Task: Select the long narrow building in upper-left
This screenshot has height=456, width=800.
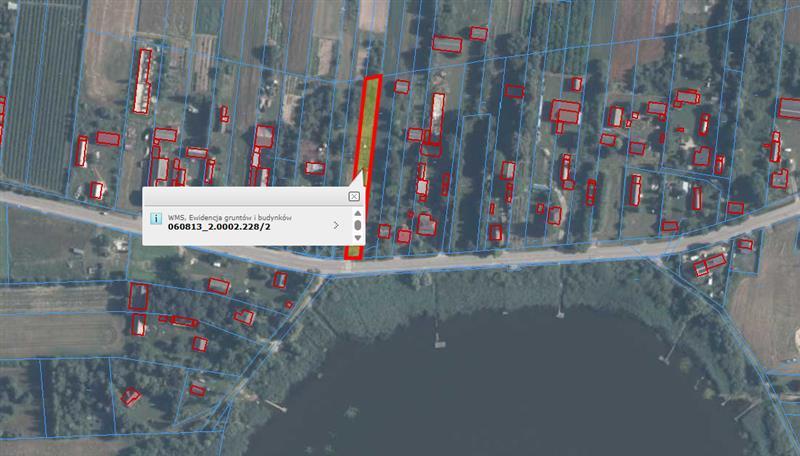Action: point(142,80)
